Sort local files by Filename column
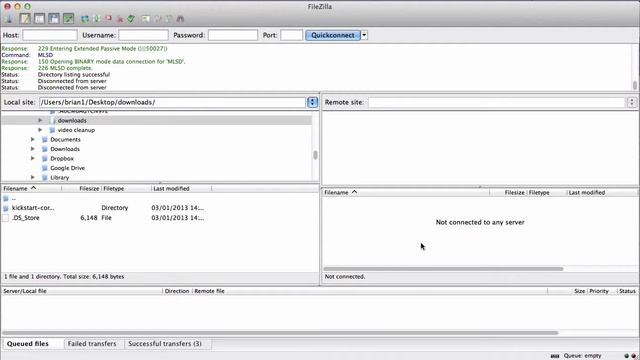The image size is (640, 360). [31, 189]
